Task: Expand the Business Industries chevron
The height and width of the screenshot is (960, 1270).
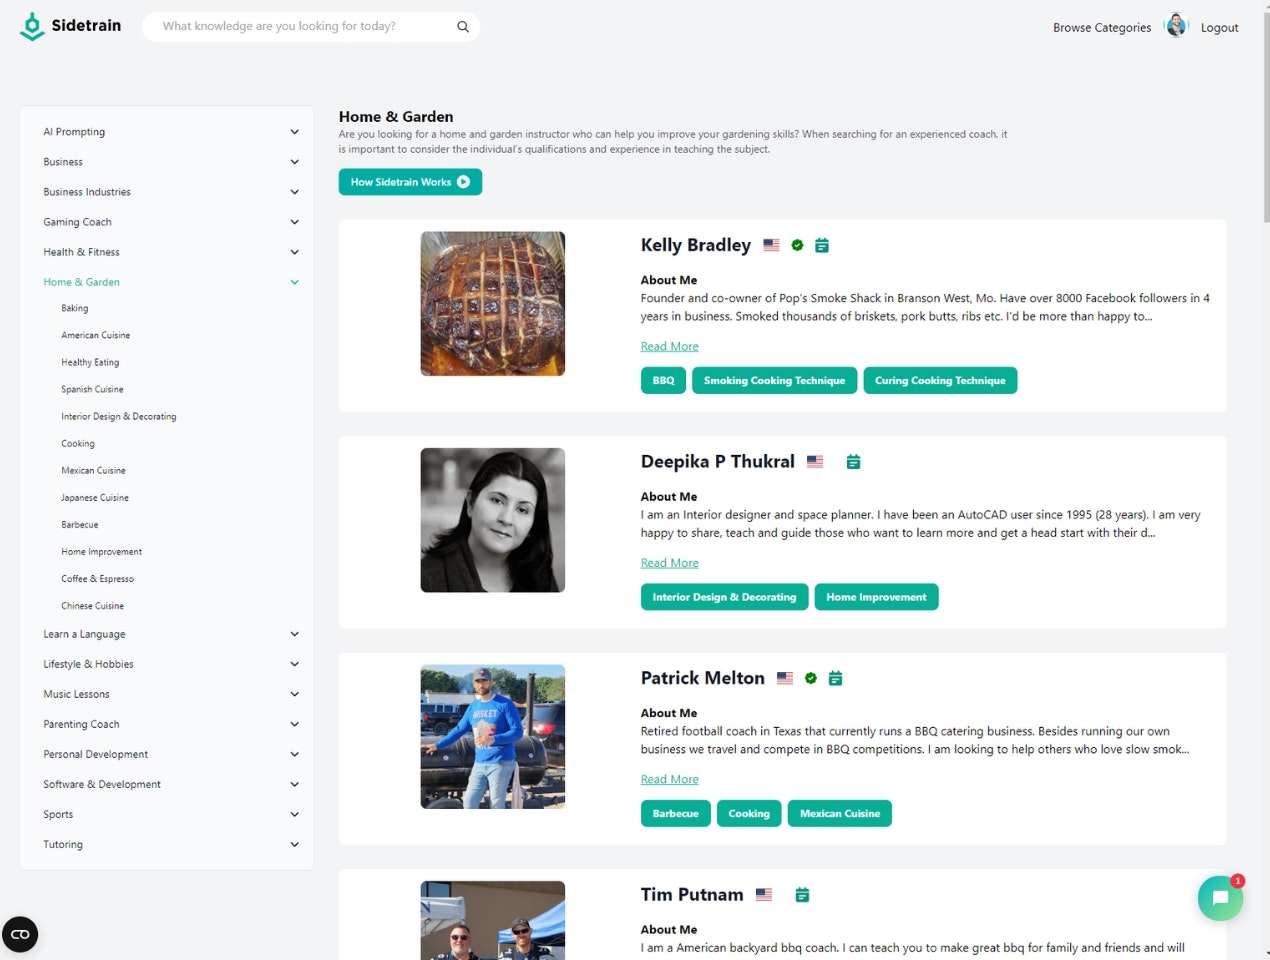Action: click(x=294, y=192)
